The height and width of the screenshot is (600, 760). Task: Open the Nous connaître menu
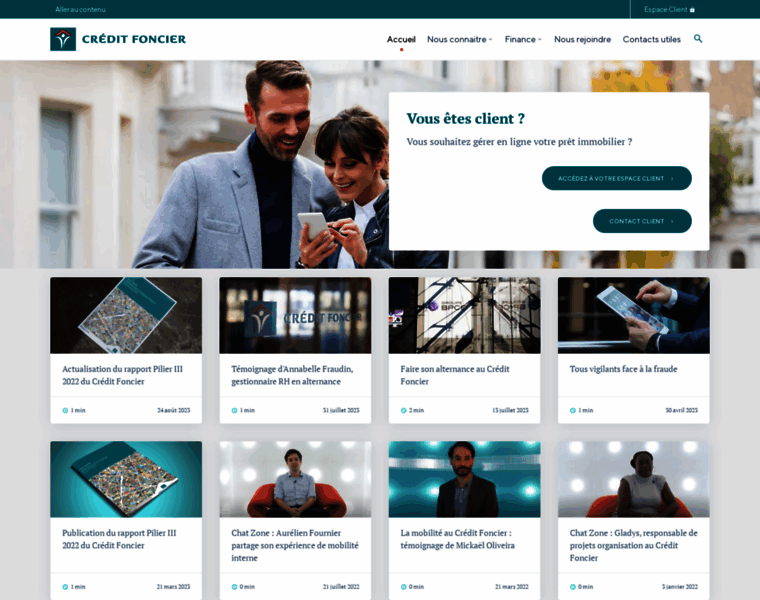click(457, 39)
